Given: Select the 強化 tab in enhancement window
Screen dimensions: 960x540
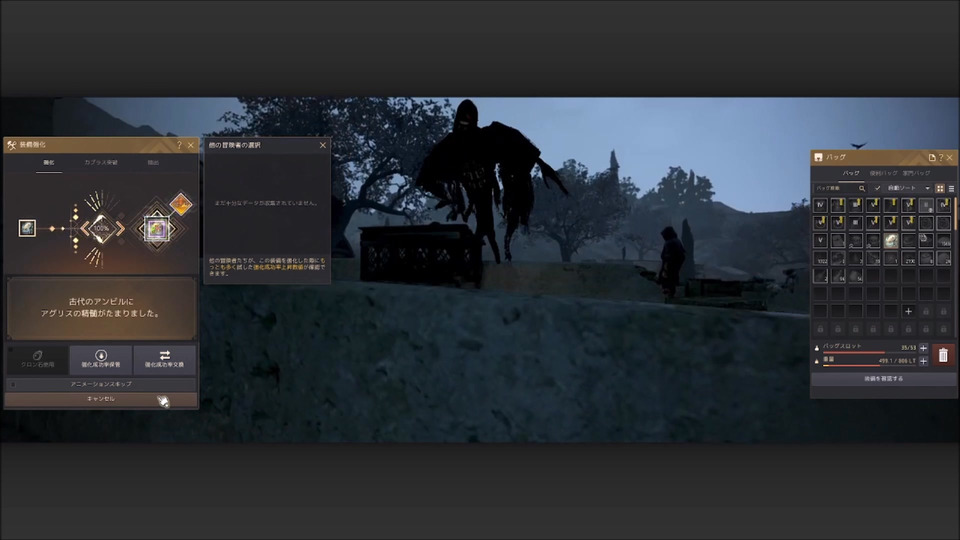Looking at the screenshot, I should (x=49, y=163).
